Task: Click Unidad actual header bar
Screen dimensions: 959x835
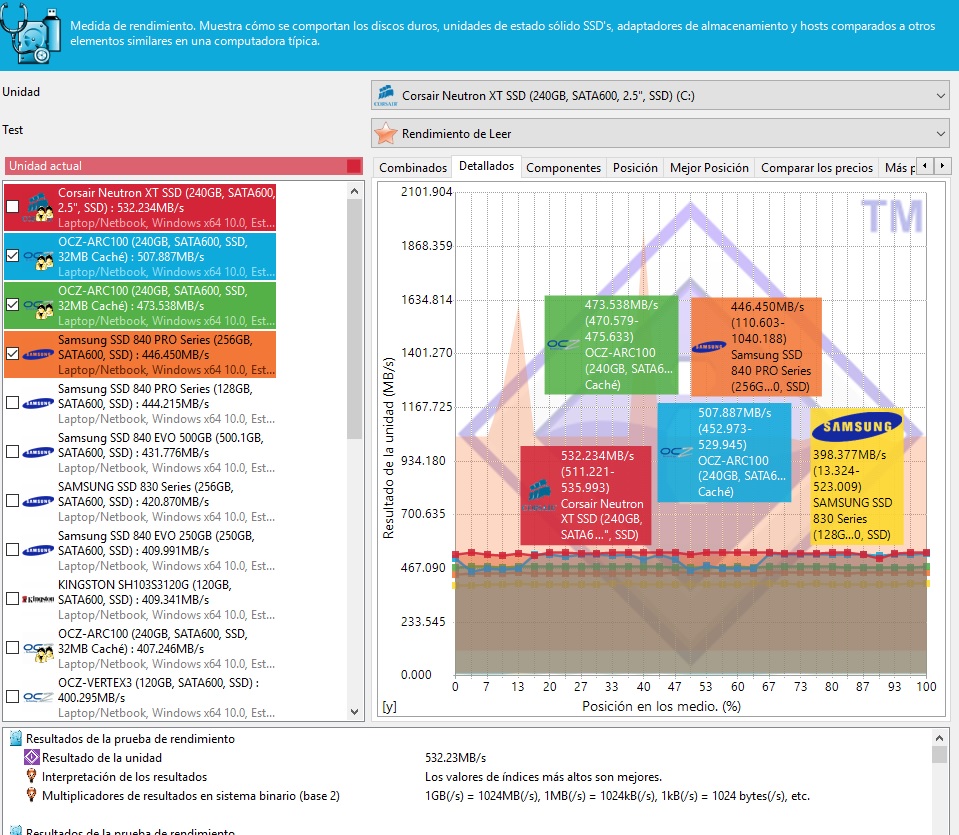Action: [x=184, y=166]
